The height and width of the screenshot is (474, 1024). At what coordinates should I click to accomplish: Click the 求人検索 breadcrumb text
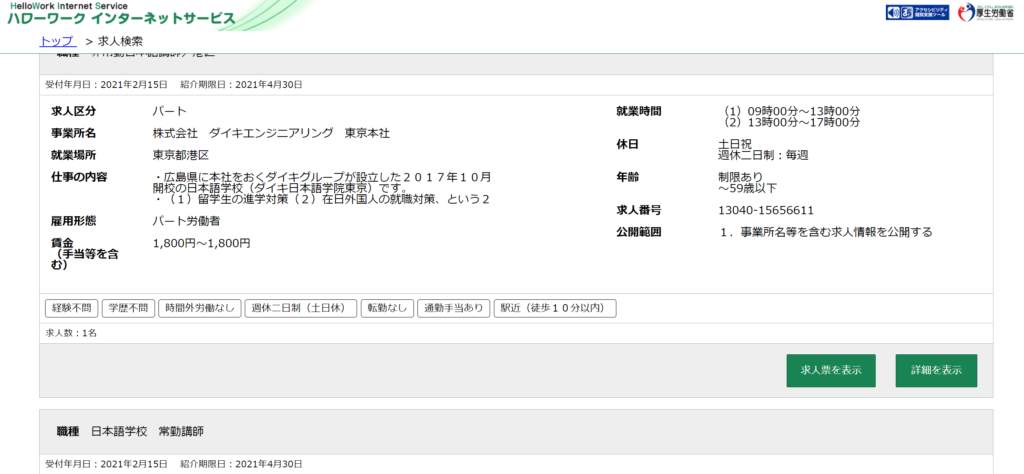pyautogui.click(x=120, y=41)
